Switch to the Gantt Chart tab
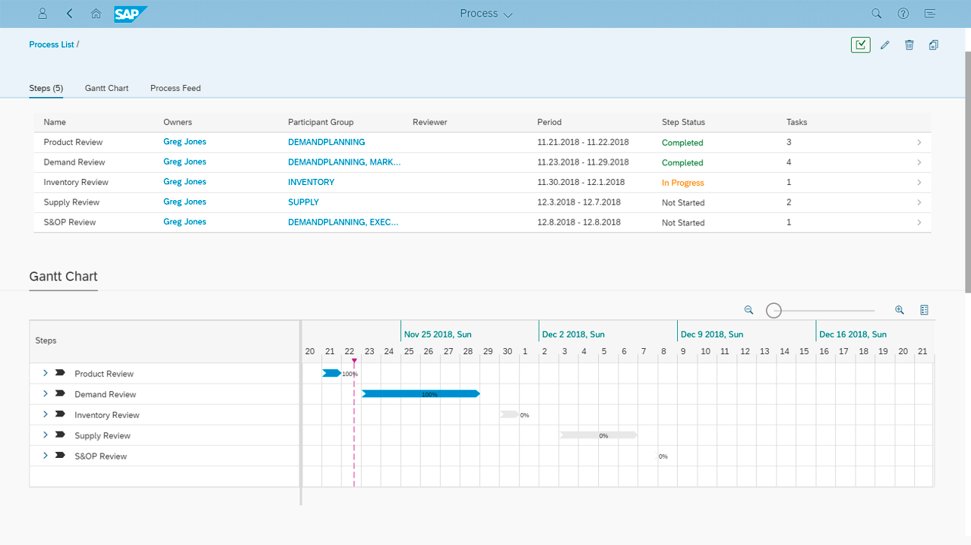The height and width of the screenshot is (545, 971). point(107,88)
